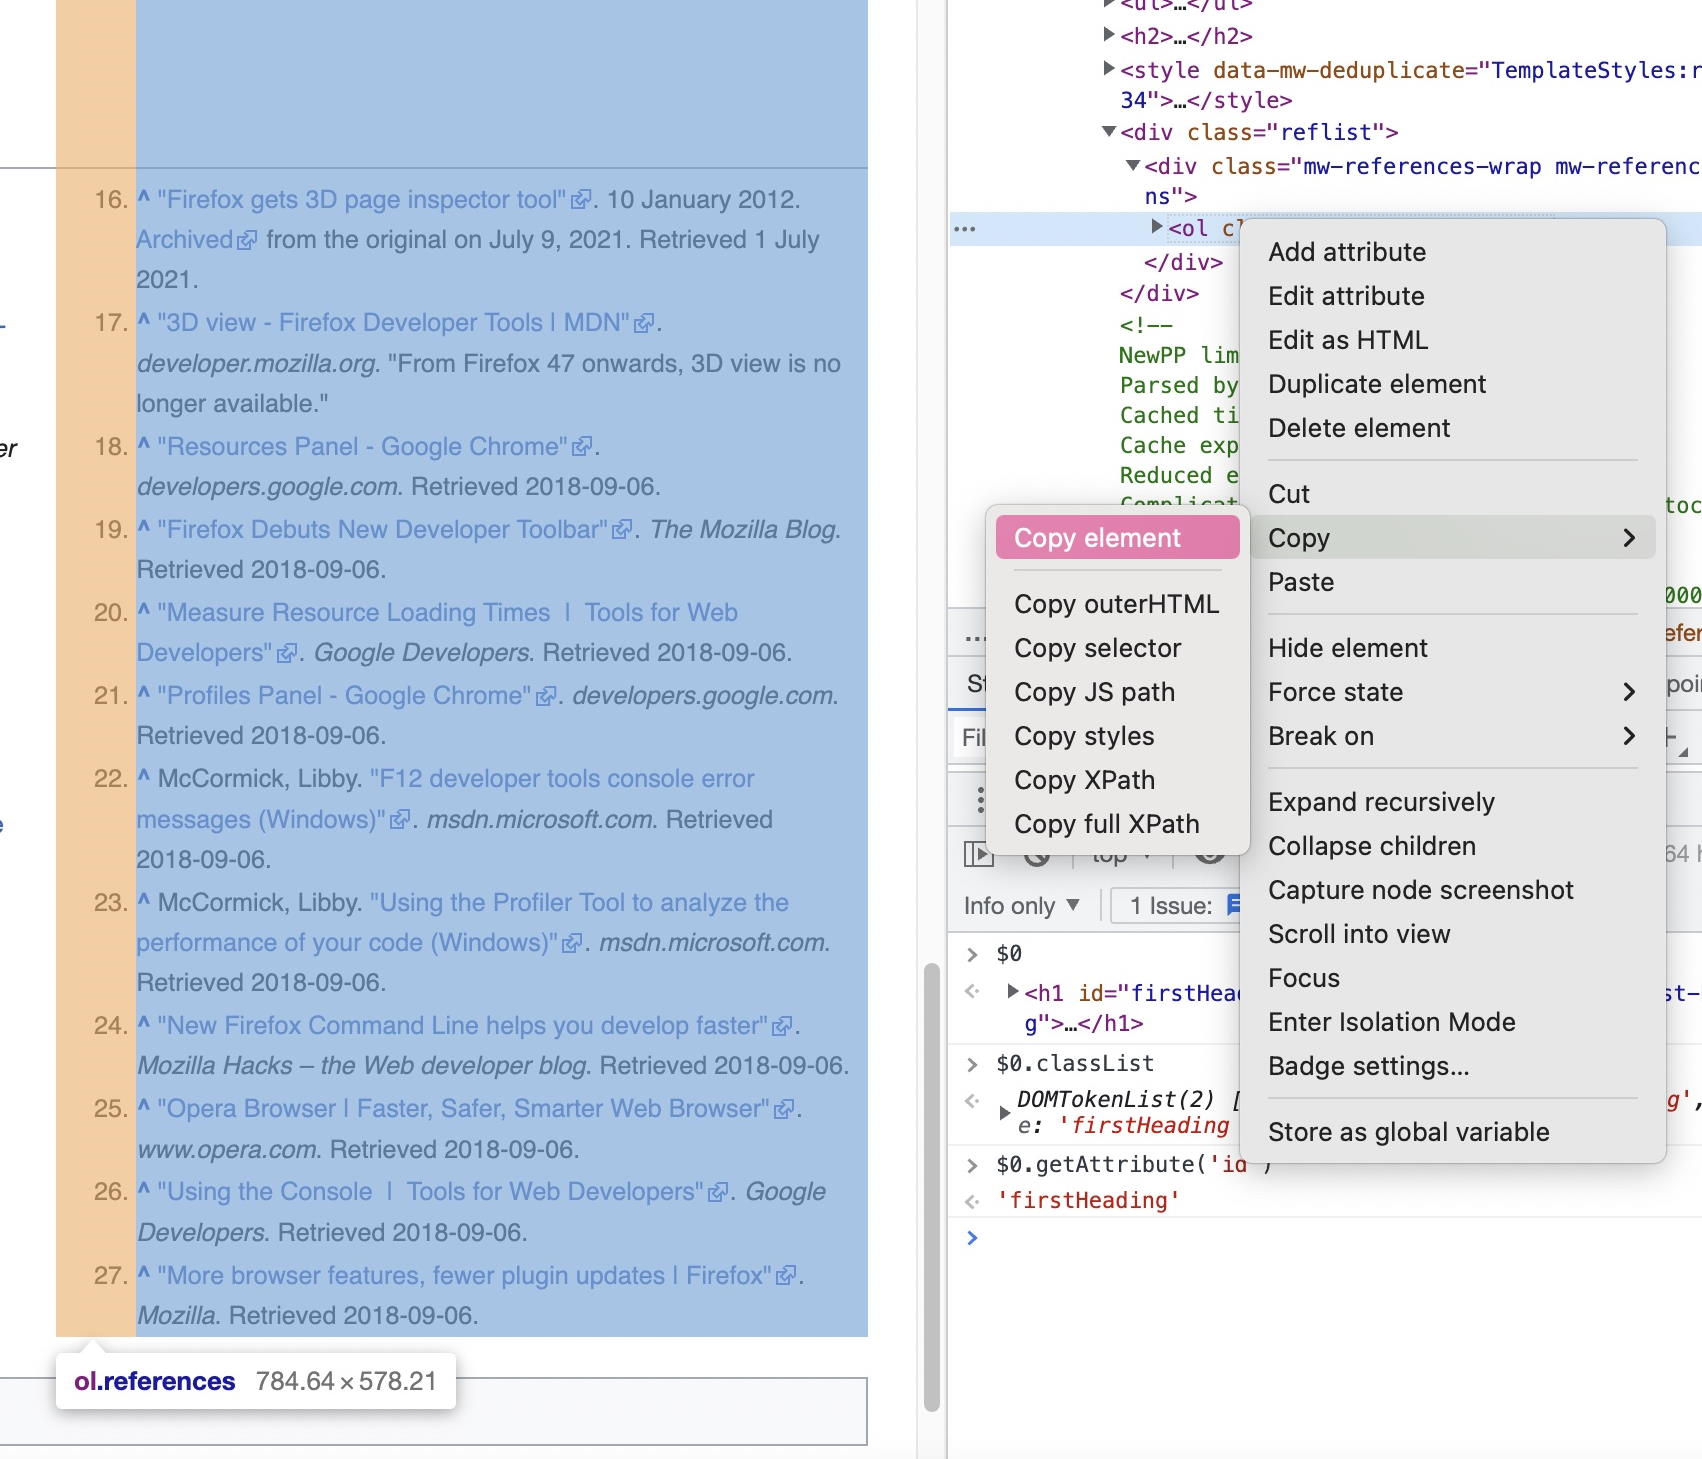Select Hide element
Viewport: 1702px width, 1459px height.
1452,648
